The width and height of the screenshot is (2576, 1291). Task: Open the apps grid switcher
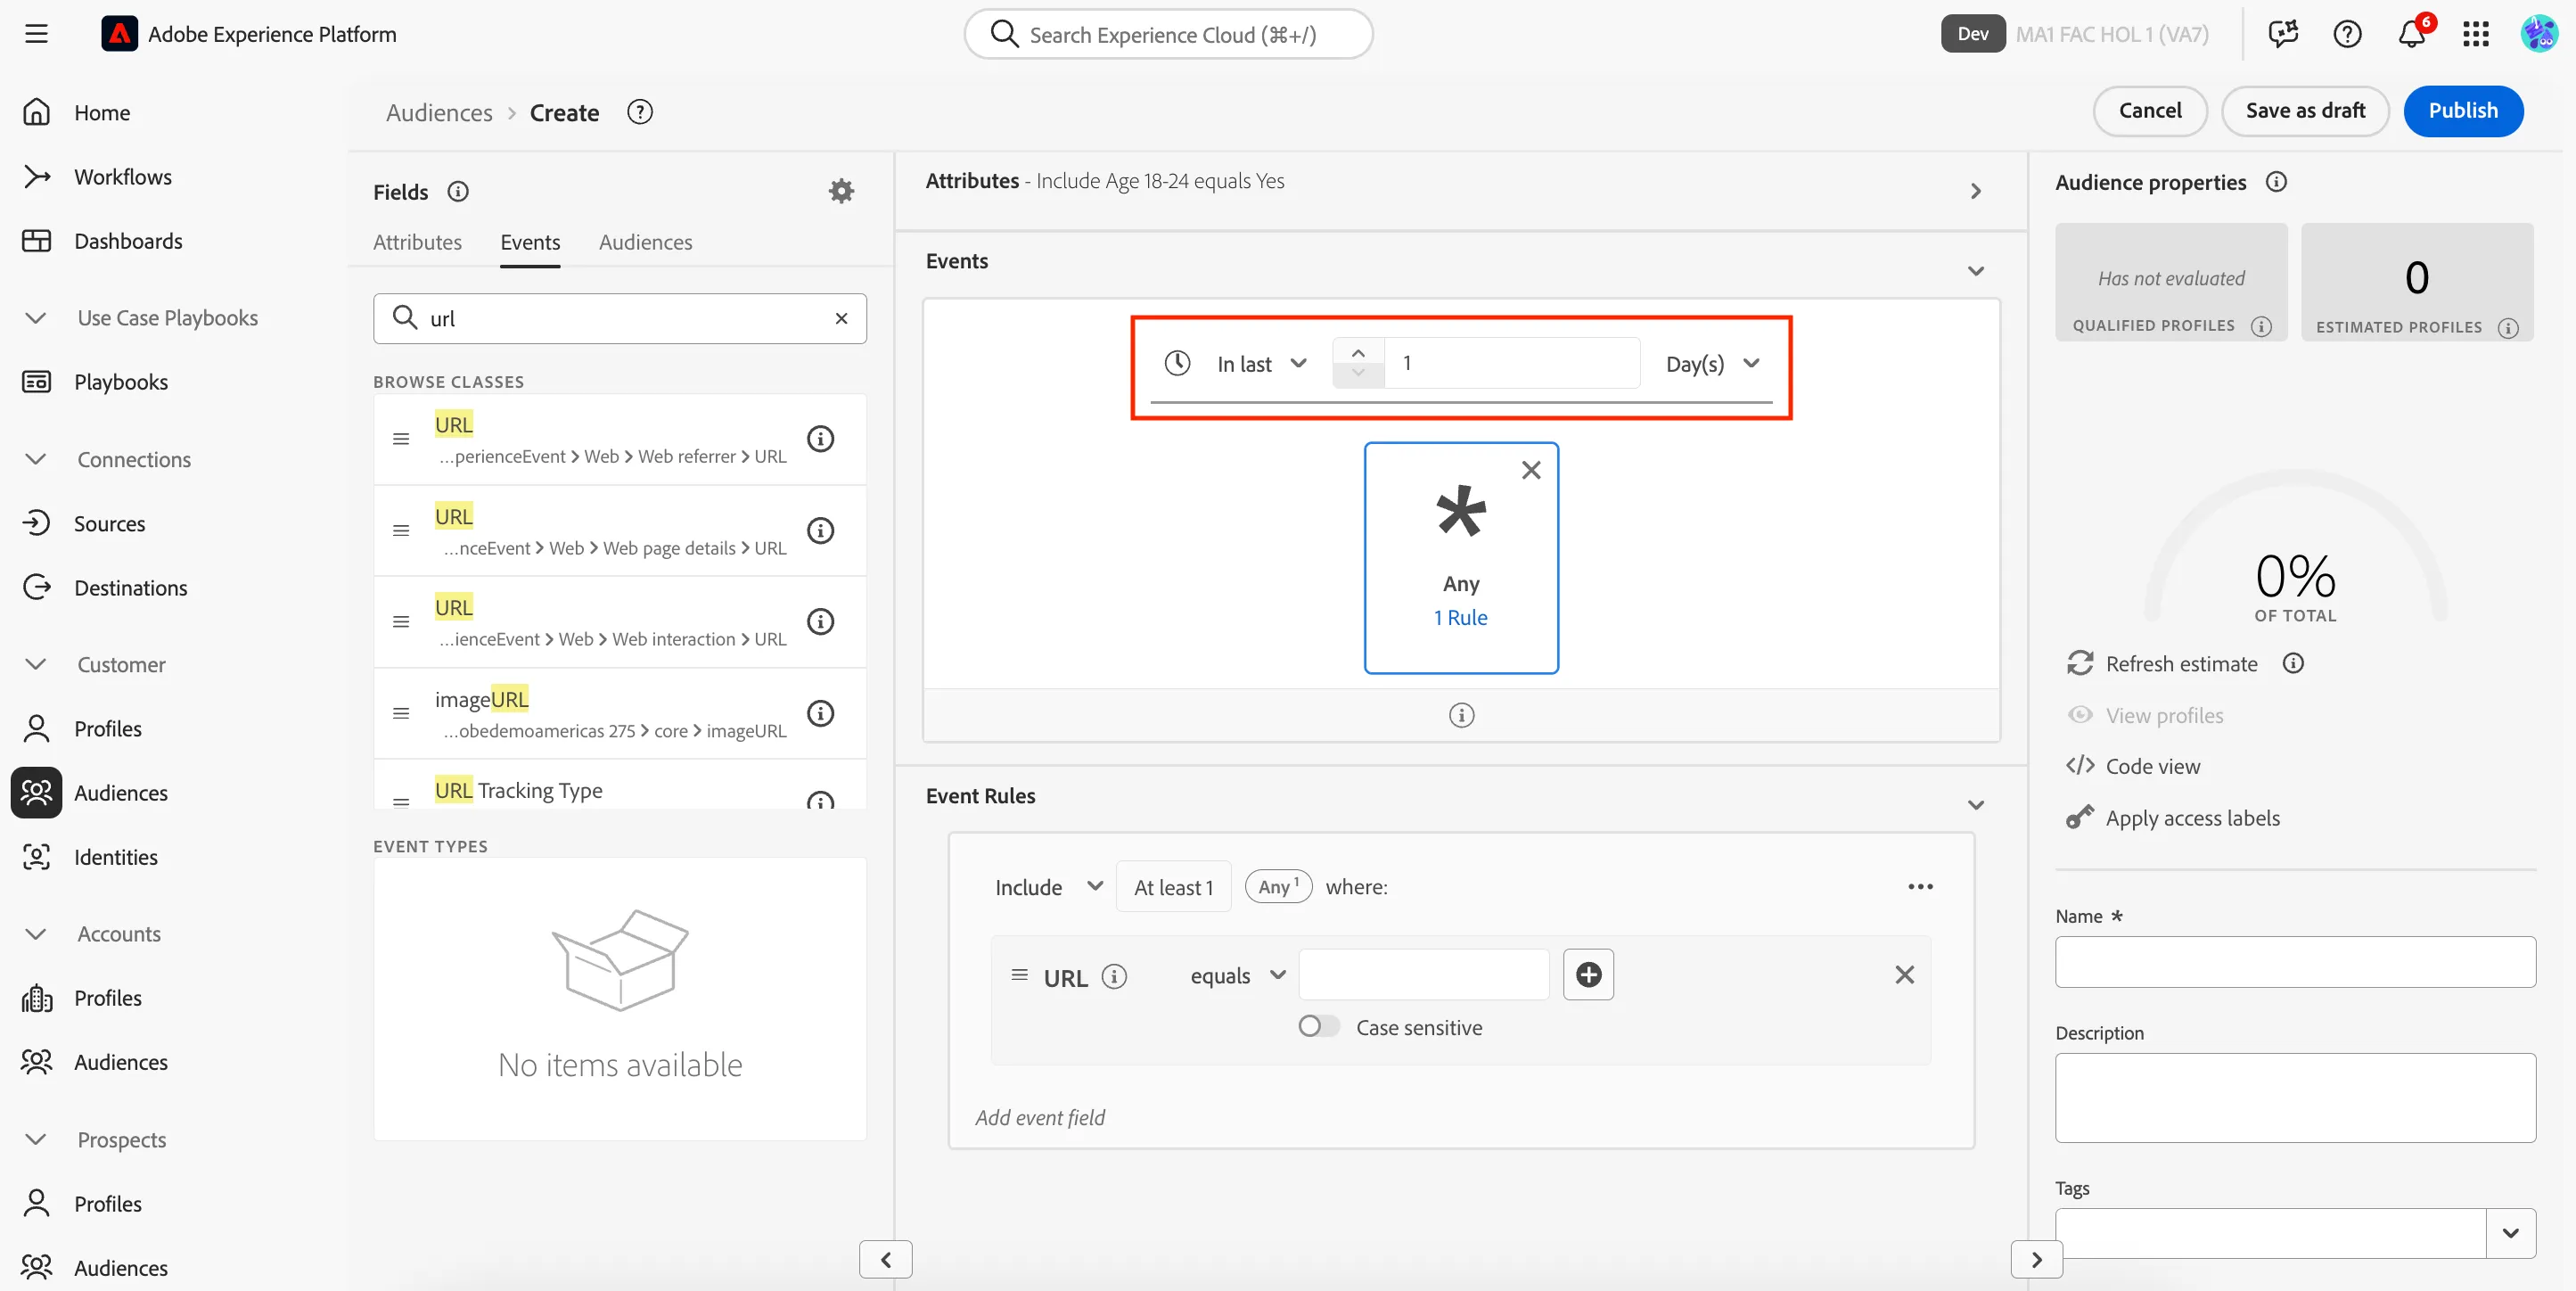pos(2475,34)
